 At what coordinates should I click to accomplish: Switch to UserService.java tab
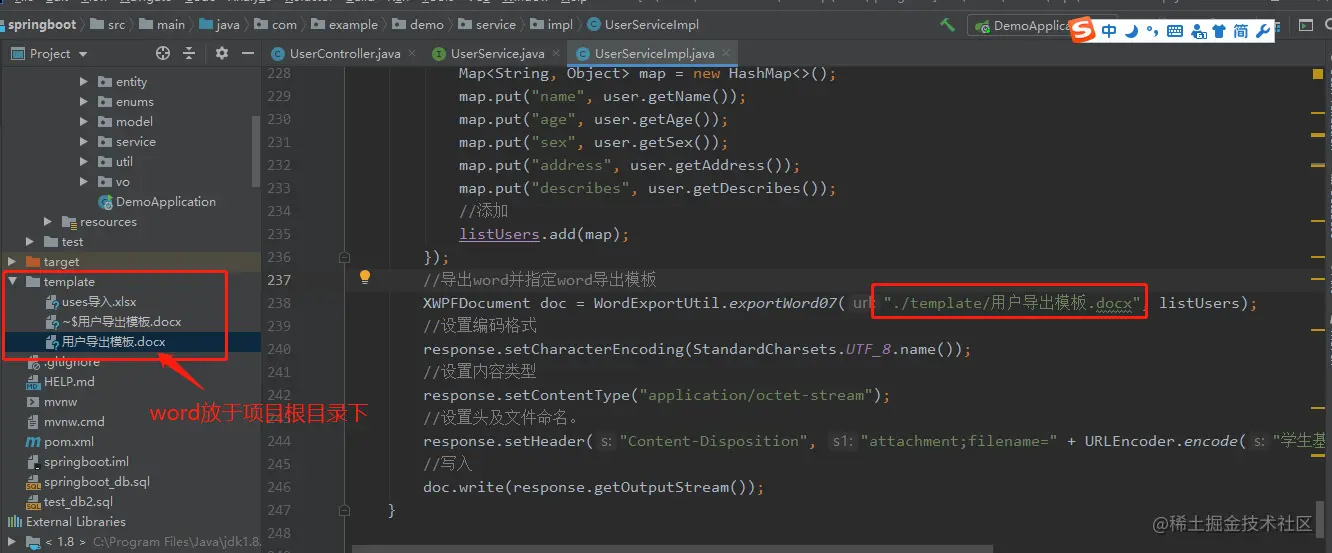pos(497,53)
